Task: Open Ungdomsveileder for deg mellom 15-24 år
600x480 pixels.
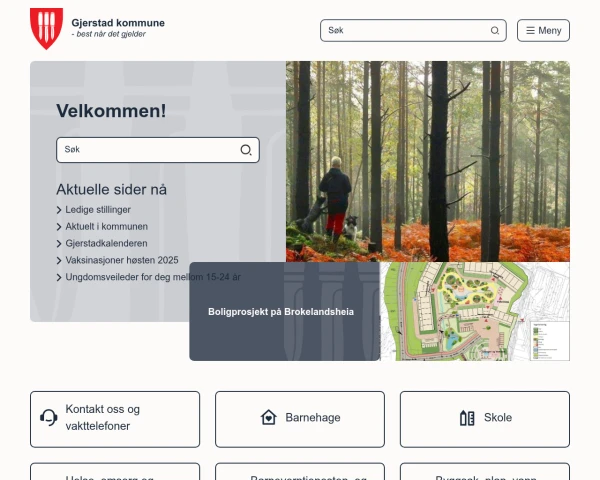Action: [152, 276]
